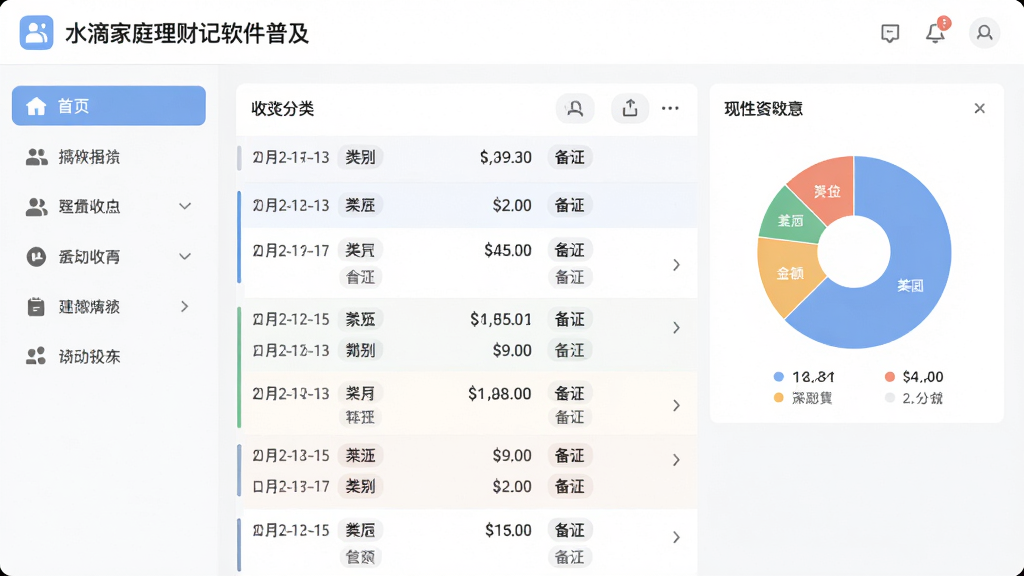The image size is (1024, 576).
Task: Click the title "水滴家庭理财记软件普及"
Action: (x=187, y=33)
